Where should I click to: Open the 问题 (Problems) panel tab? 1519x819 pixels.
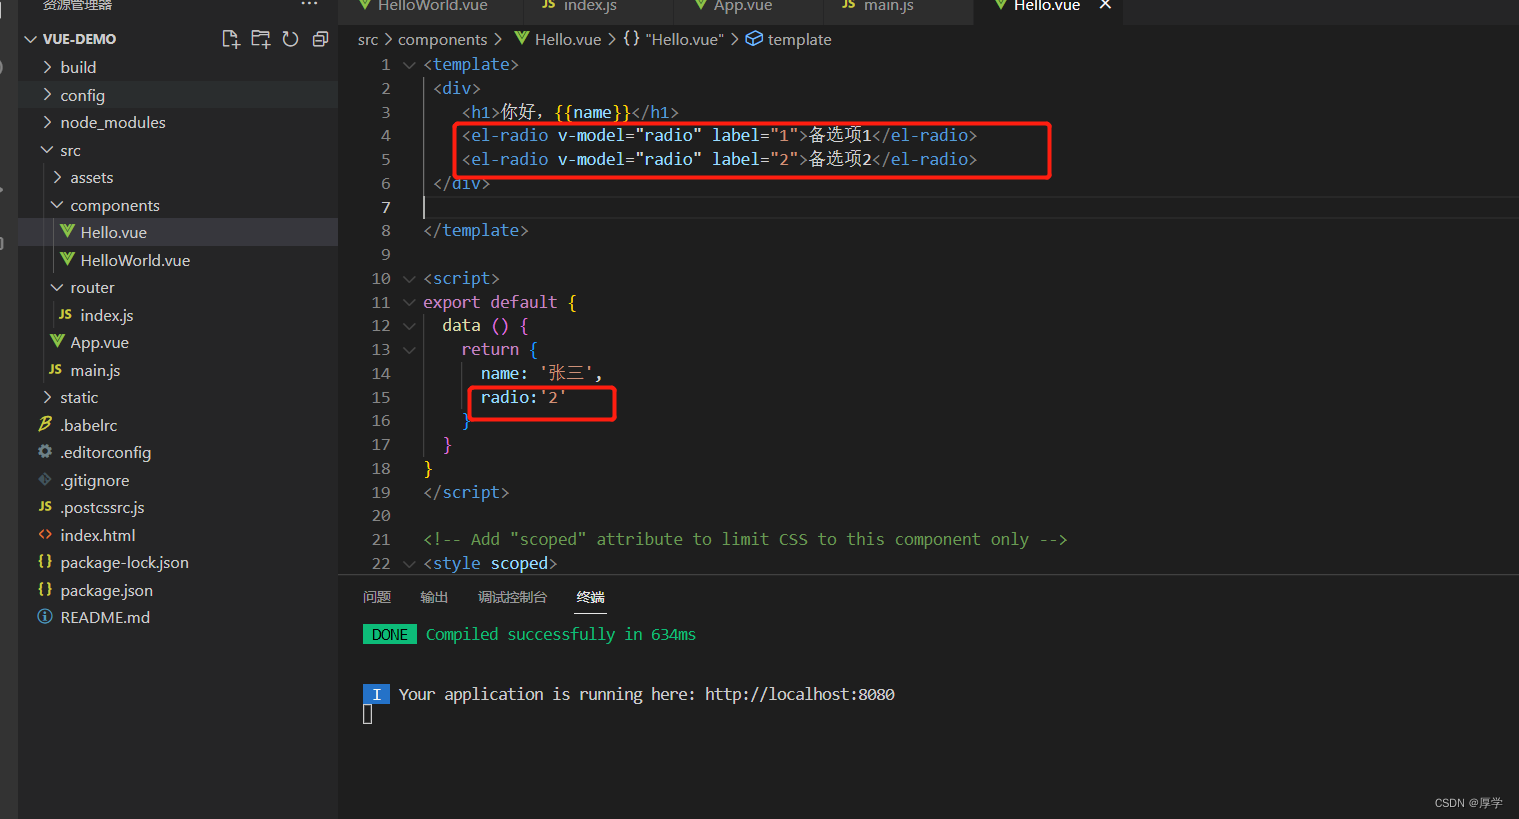click(x=377, y=597)
